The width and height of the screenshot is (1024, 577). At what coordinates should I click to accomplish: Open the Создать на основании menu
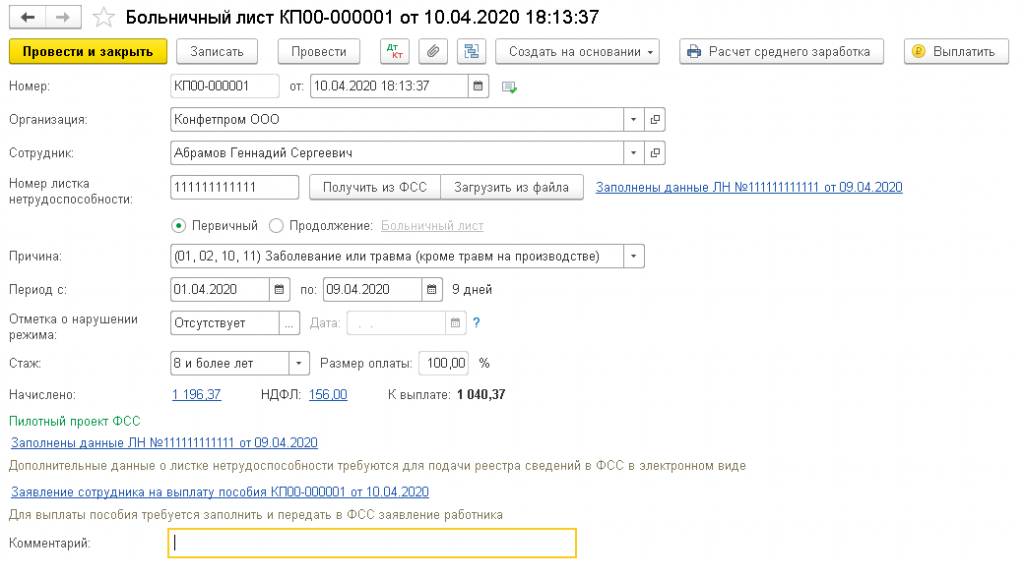pyautogui.click(x=578, y=52)
